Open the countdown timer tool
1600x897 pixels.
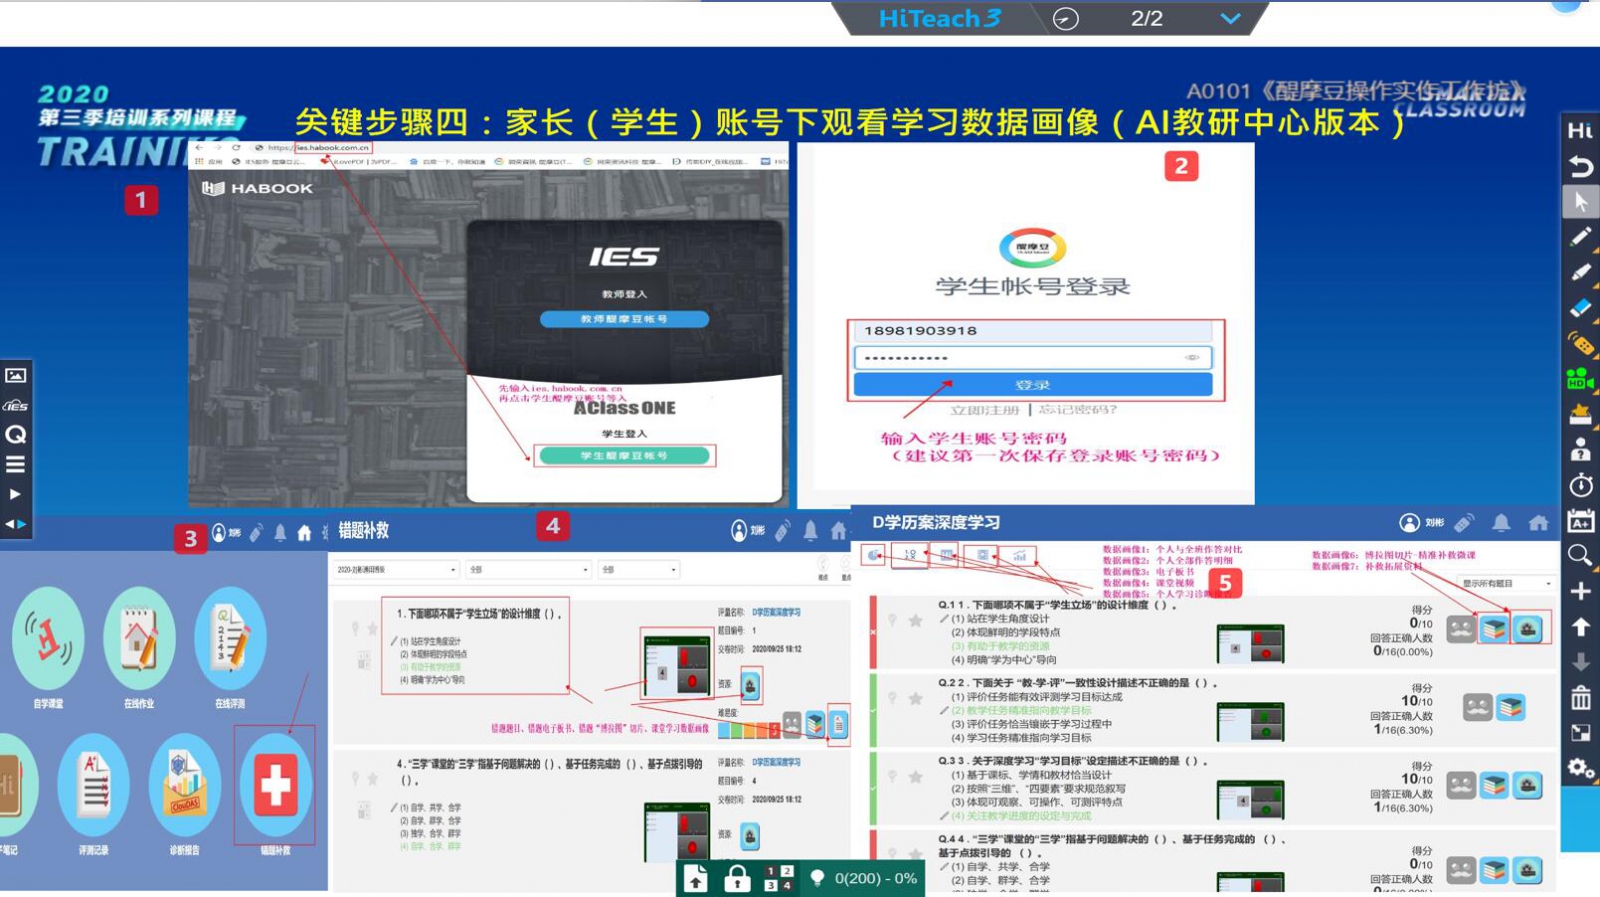click(1580, 486)
